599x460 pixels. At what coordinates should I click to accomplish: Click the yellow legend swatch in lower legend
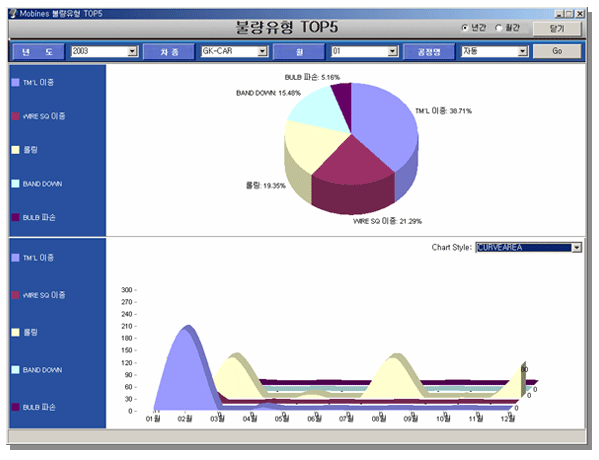click(x=15, y=332)
